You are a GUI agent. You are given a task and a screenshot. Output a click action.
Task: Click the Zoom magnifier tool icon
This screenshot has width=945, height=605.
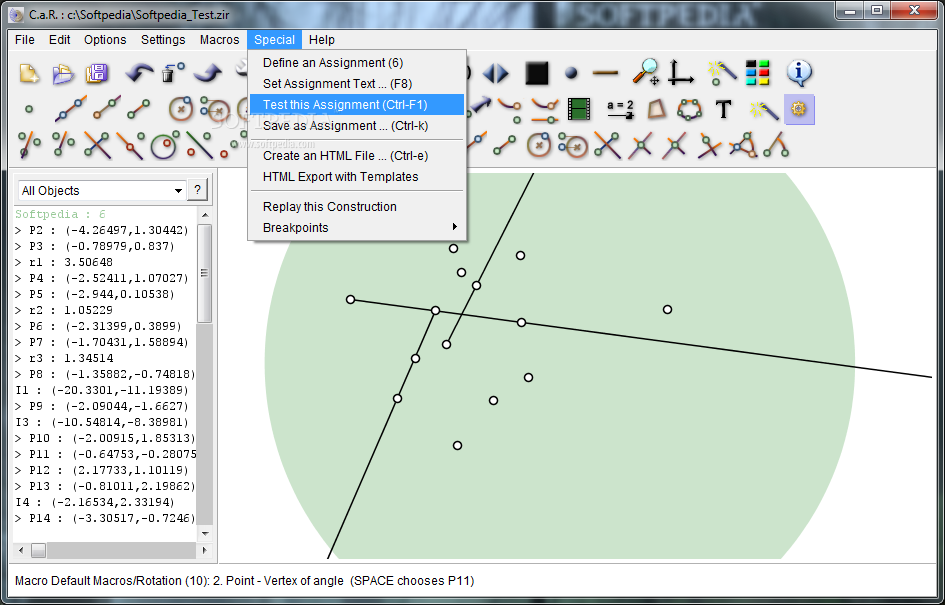[645, 72]
